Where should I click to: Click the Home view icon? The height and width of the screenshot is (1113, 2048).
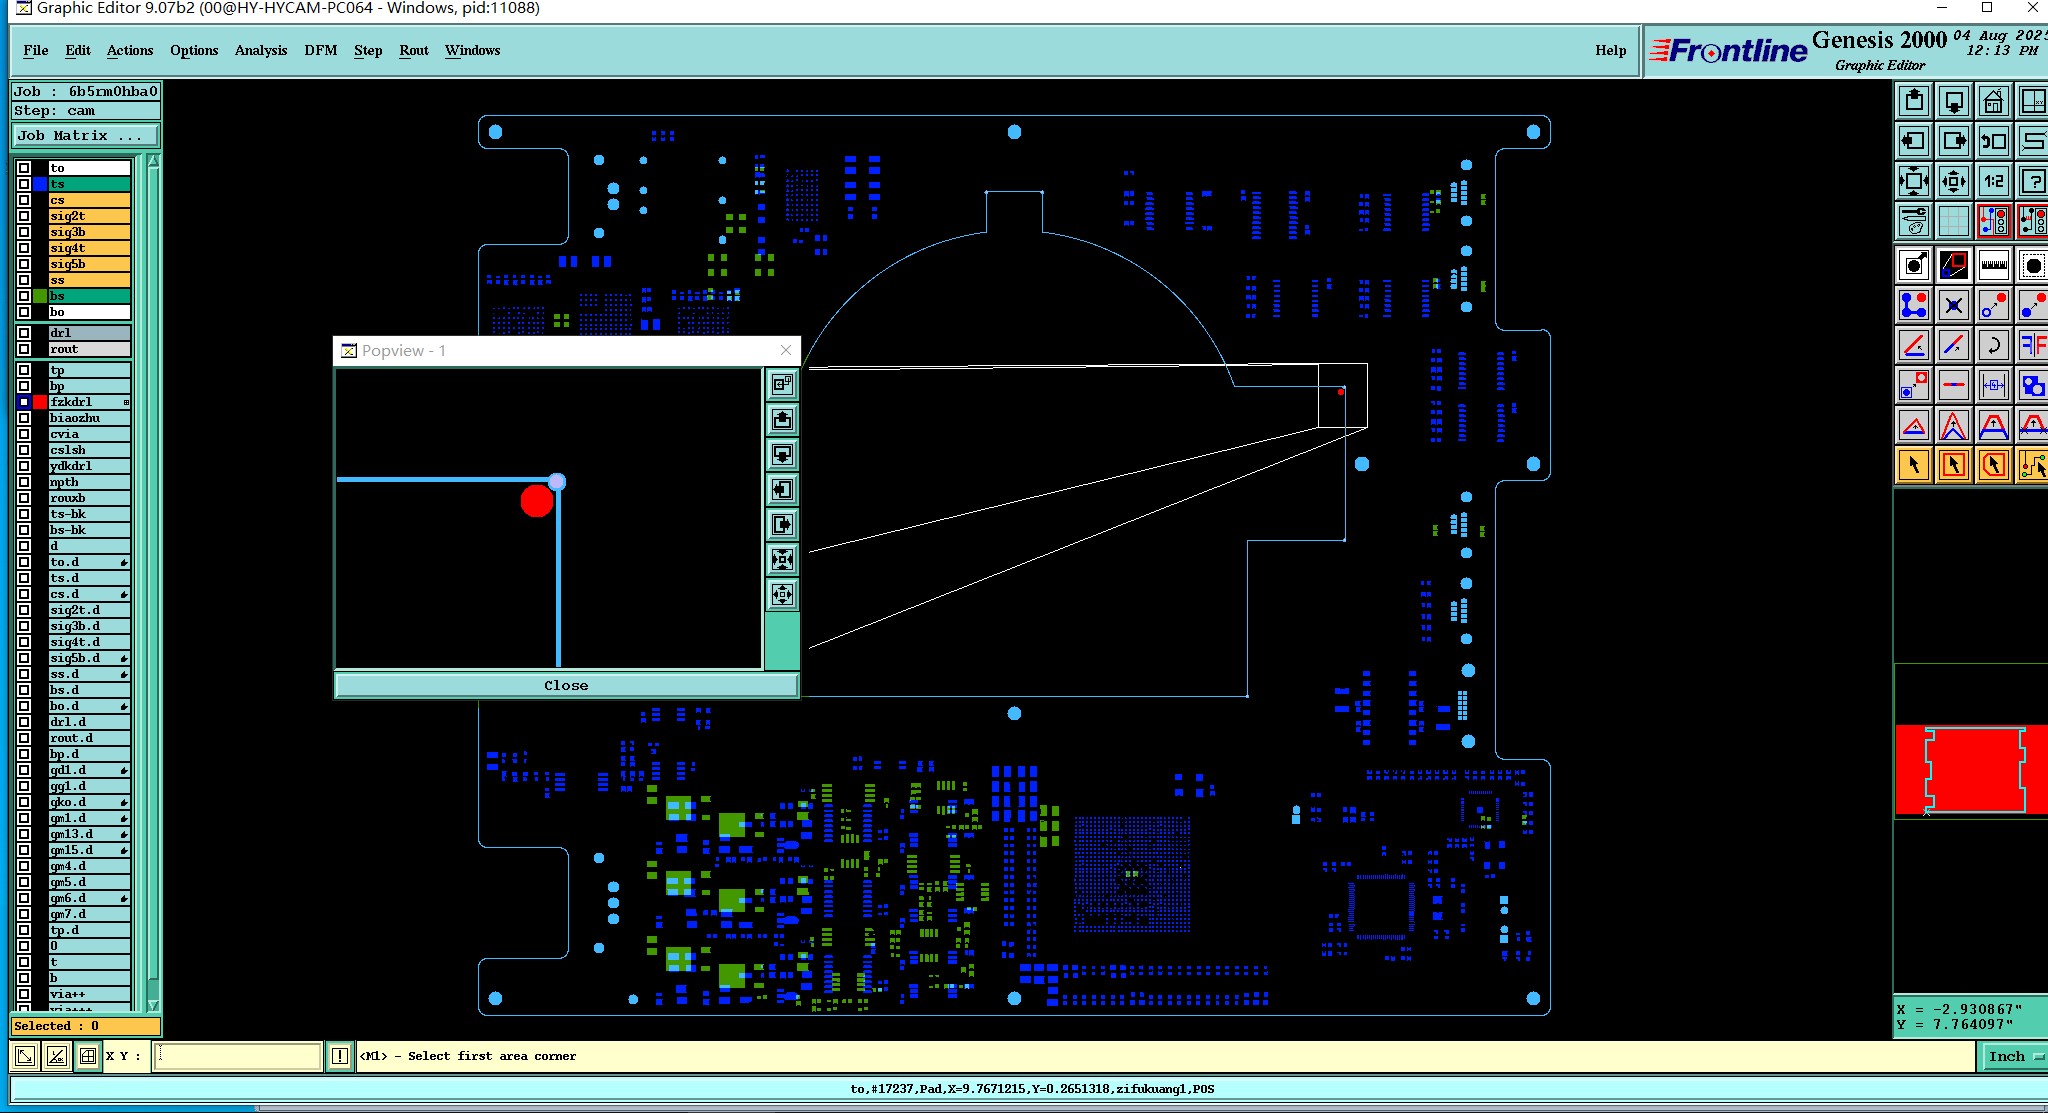pos(1993,101)
